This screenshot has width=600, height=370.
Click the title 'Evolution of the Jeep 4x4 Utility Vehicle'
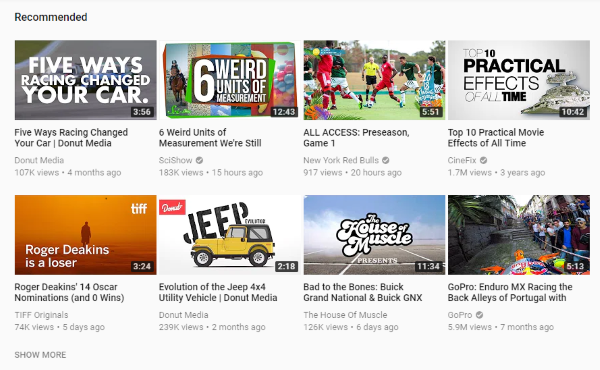coord(218,292)
